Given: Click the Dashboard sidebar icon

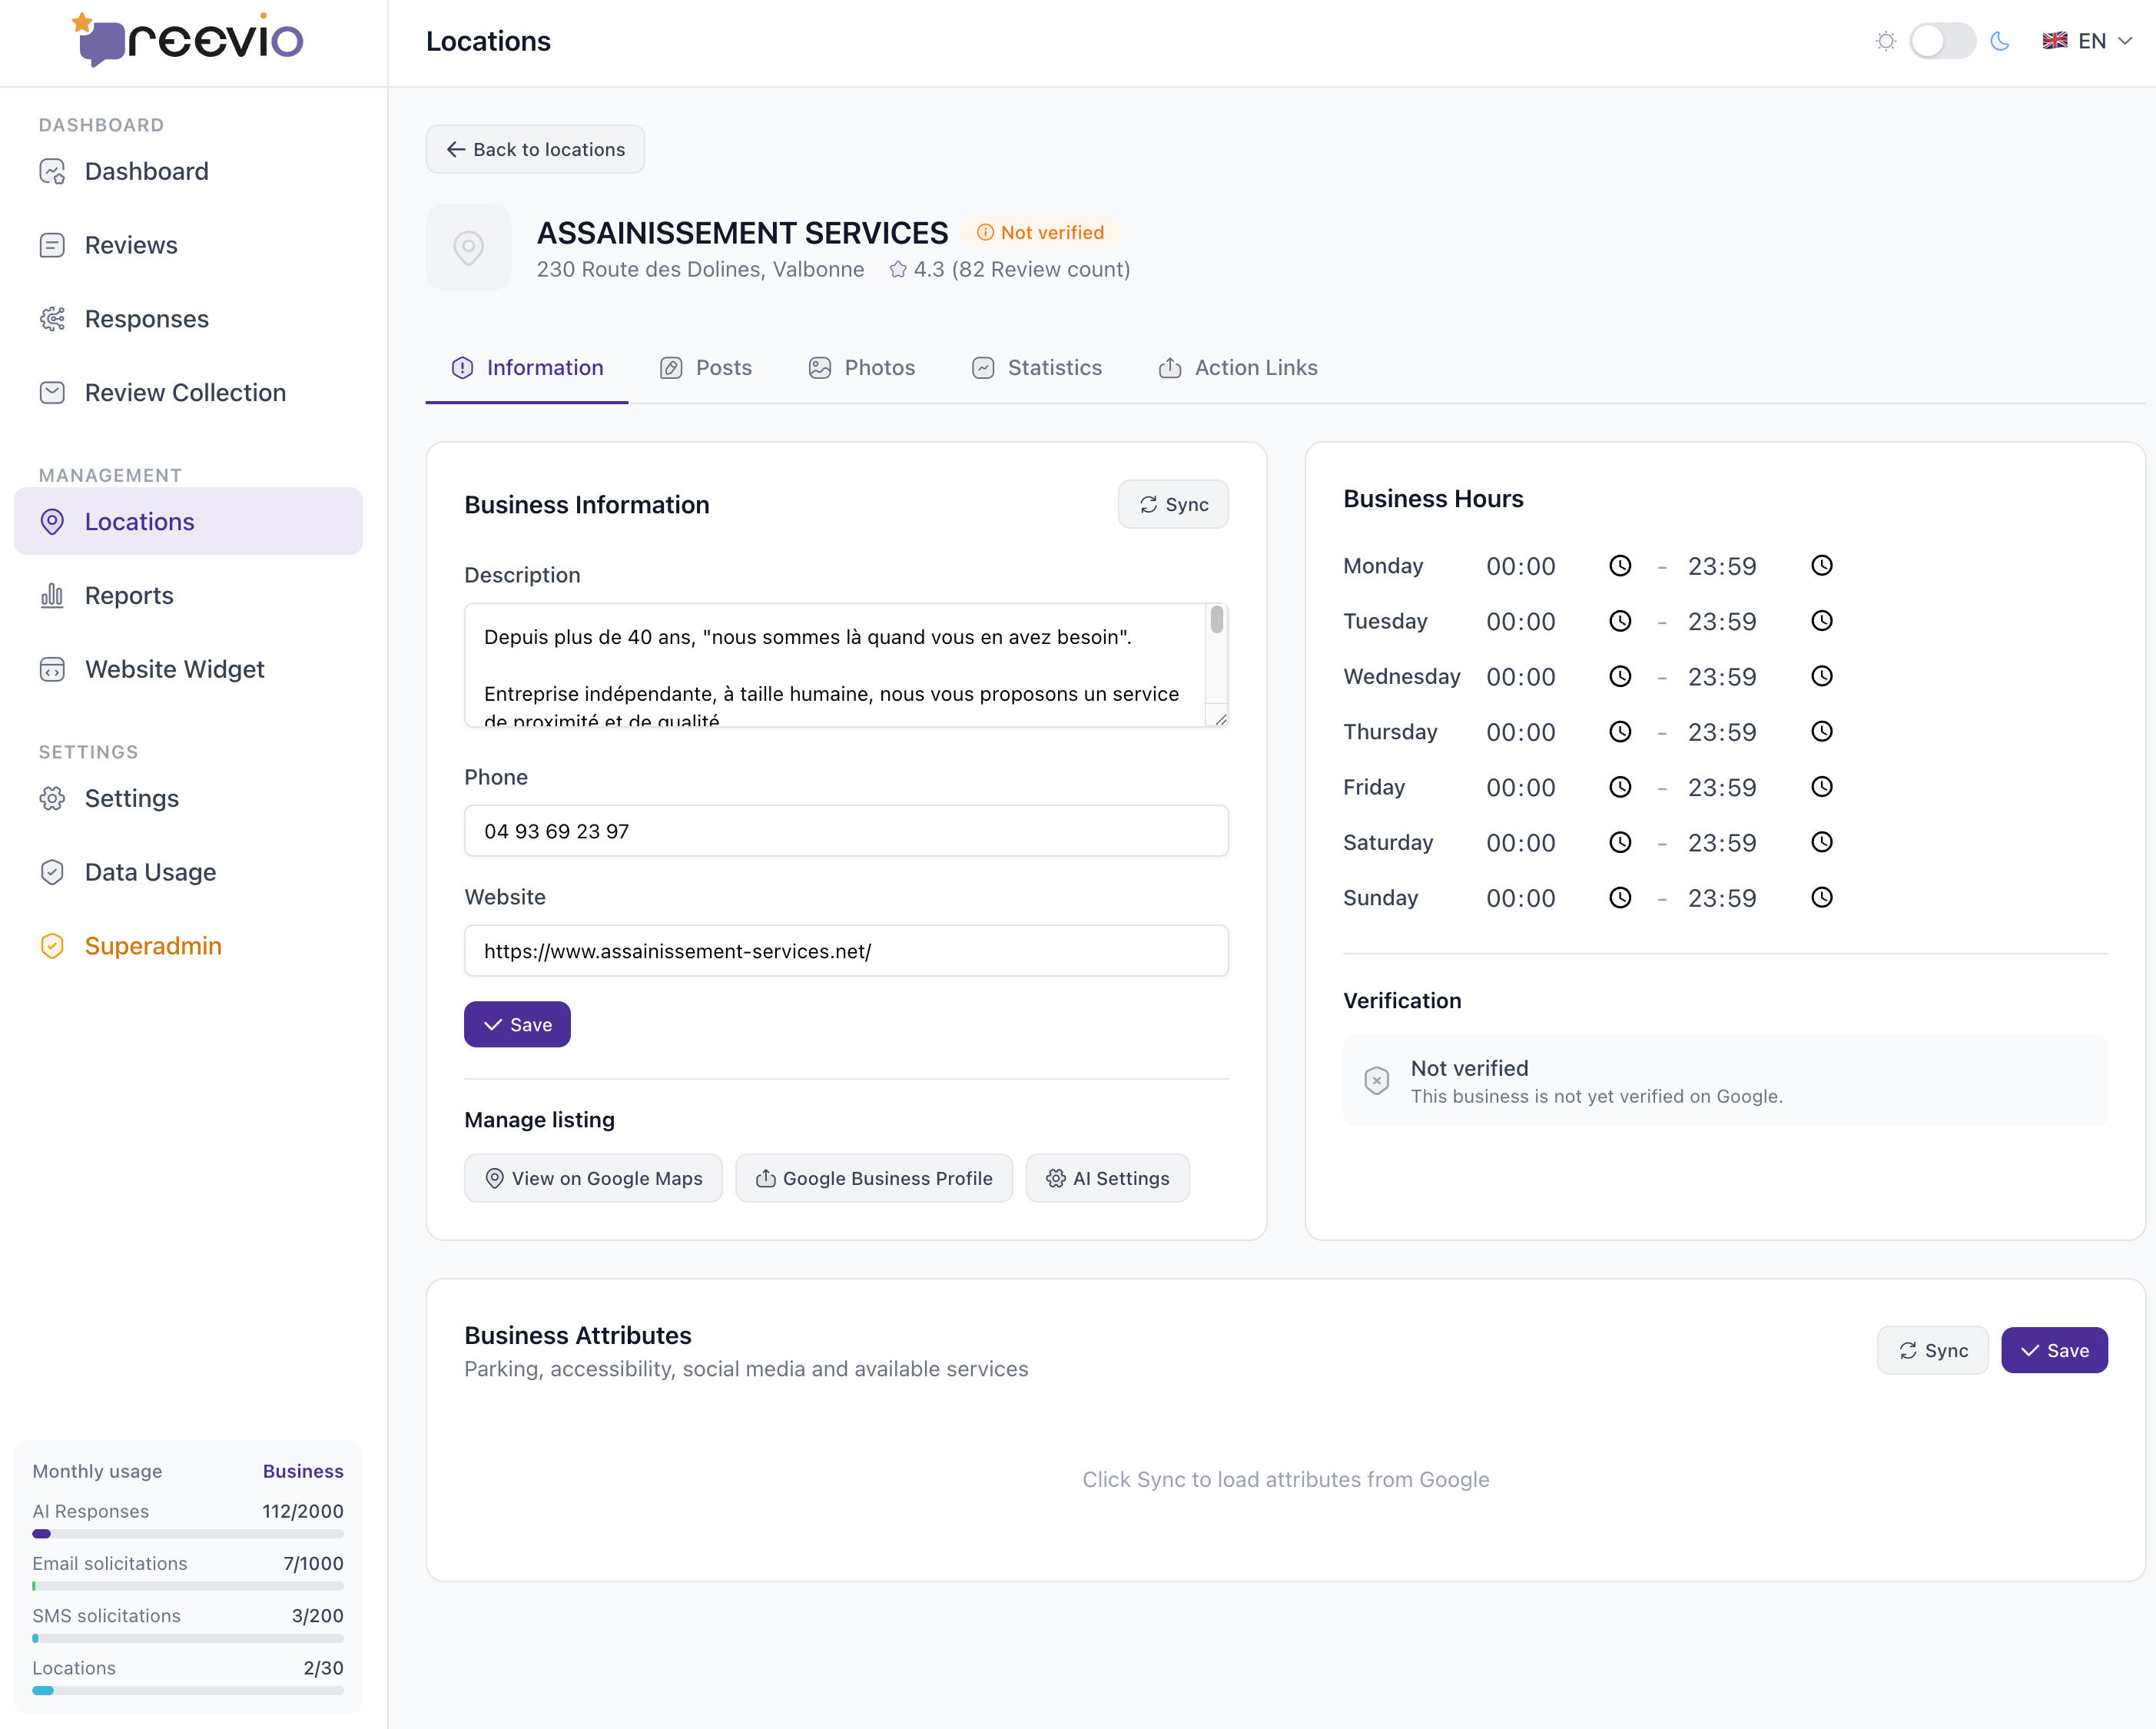Looking at the screenshot, I should [x=52, y=172].
